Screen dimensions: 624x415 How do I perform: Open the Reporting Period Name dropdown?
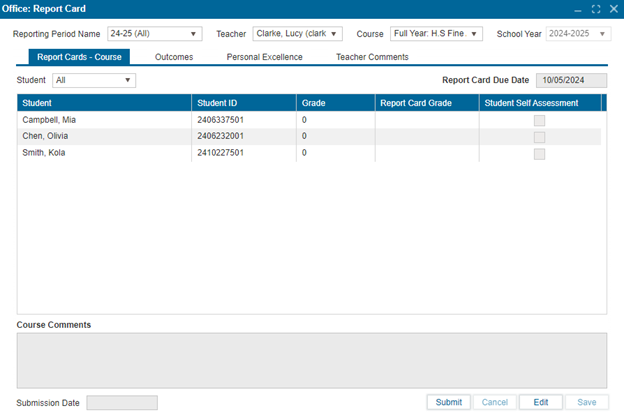coord(154,34)
